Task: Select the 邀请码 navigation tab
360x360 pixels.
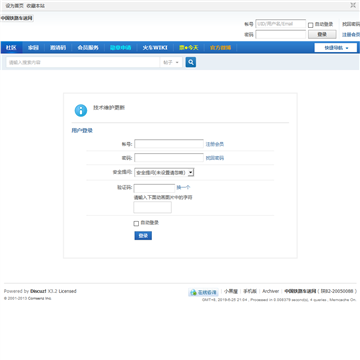Action: [58, 48]
